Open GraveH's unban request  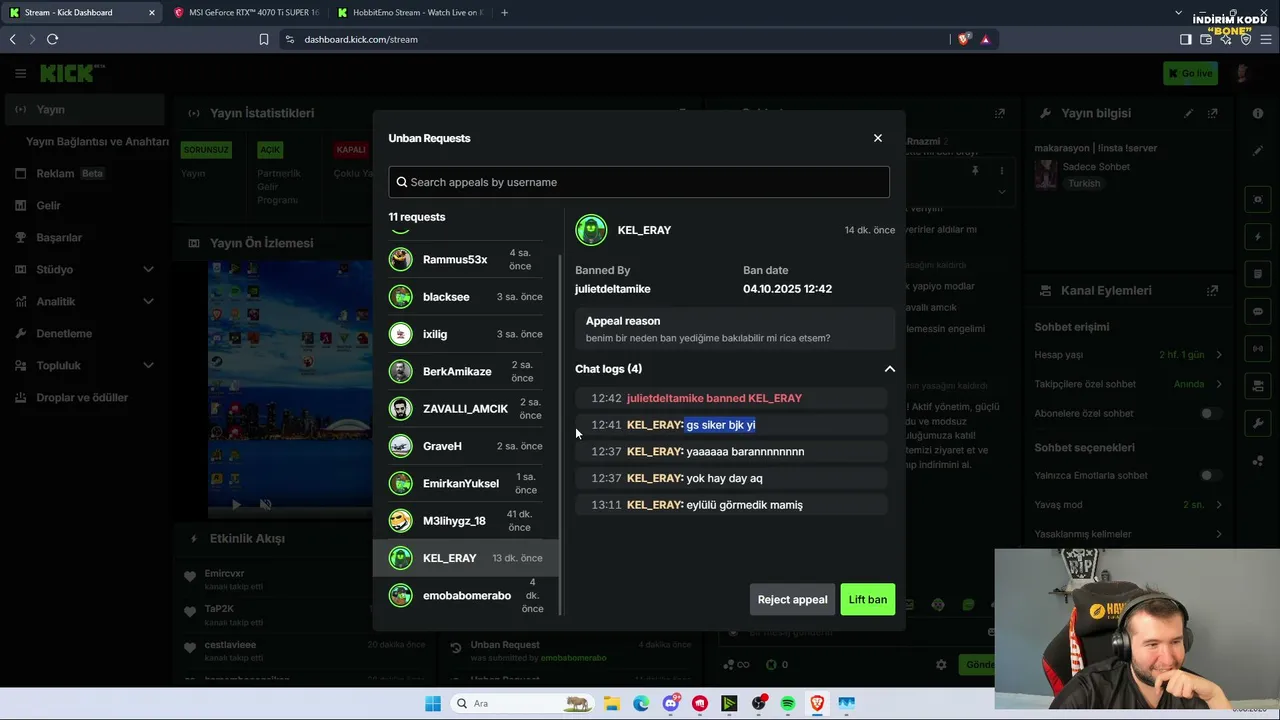[466, 446]
